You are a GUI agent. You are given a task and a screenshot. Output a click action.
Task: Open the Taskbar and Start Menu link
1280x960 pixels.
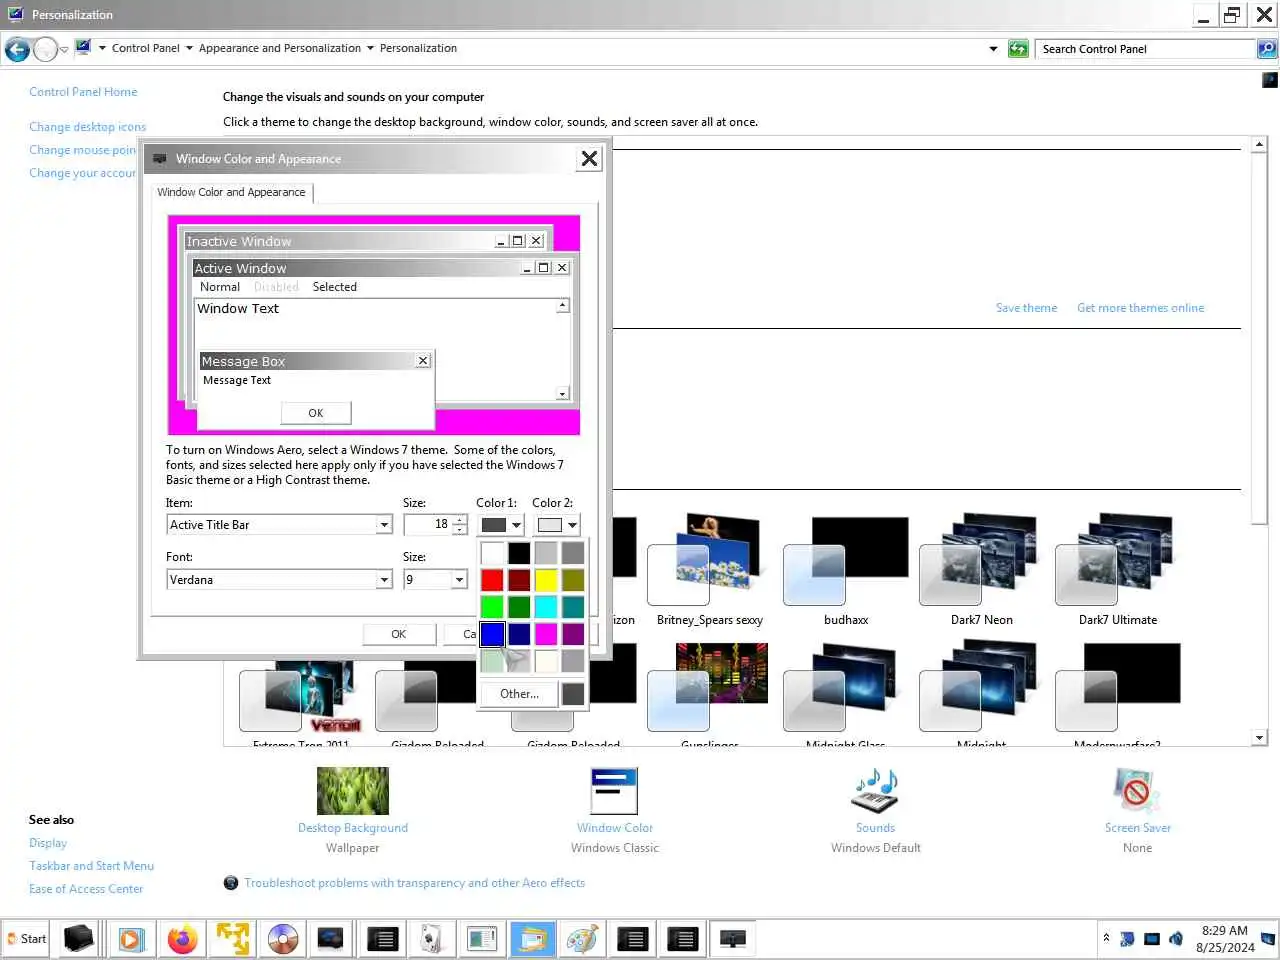[91, 866]
